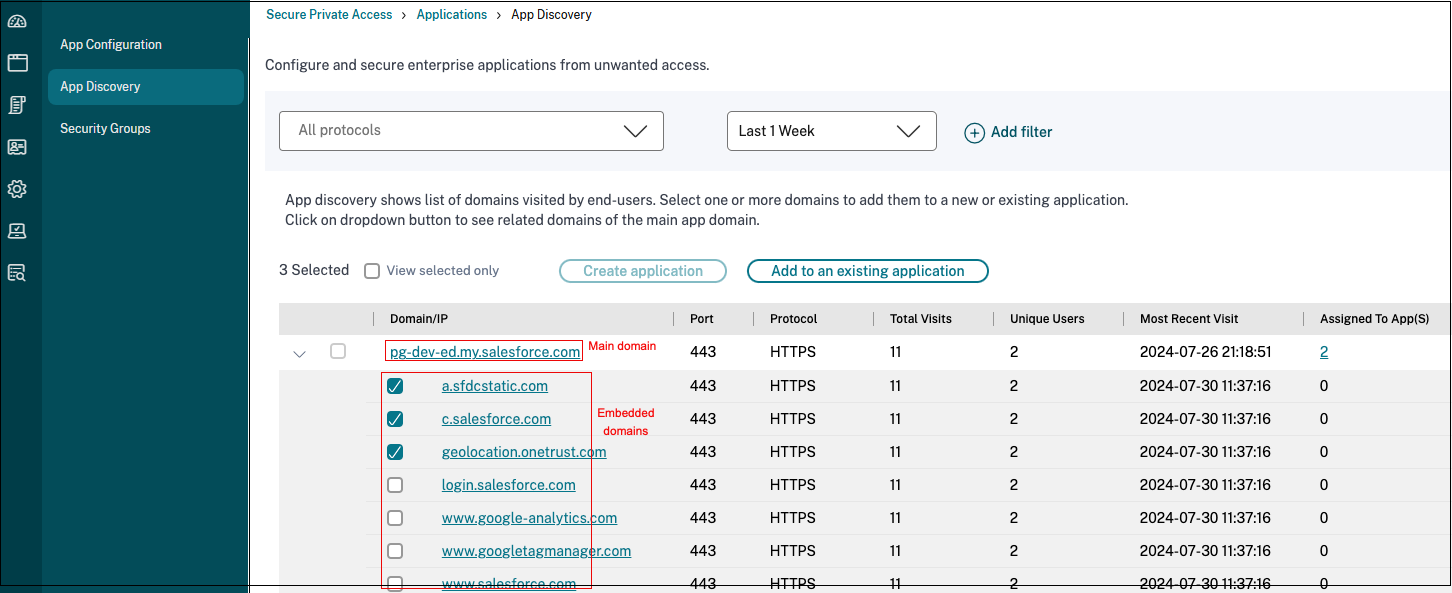Collapse the pg-dev-ed.my.salesforce.com row chevron
This screenshot has width=1452, height=593.
299,353
